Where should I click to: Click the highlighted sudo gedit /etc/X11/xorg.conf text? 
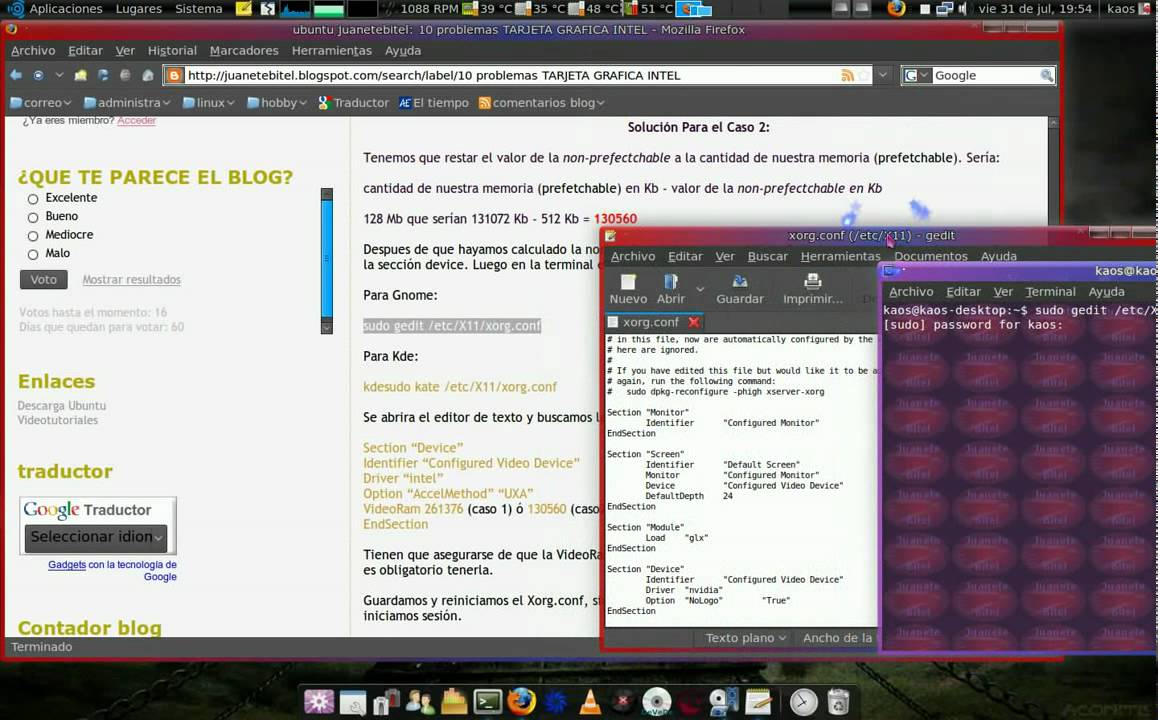(452, 326)
